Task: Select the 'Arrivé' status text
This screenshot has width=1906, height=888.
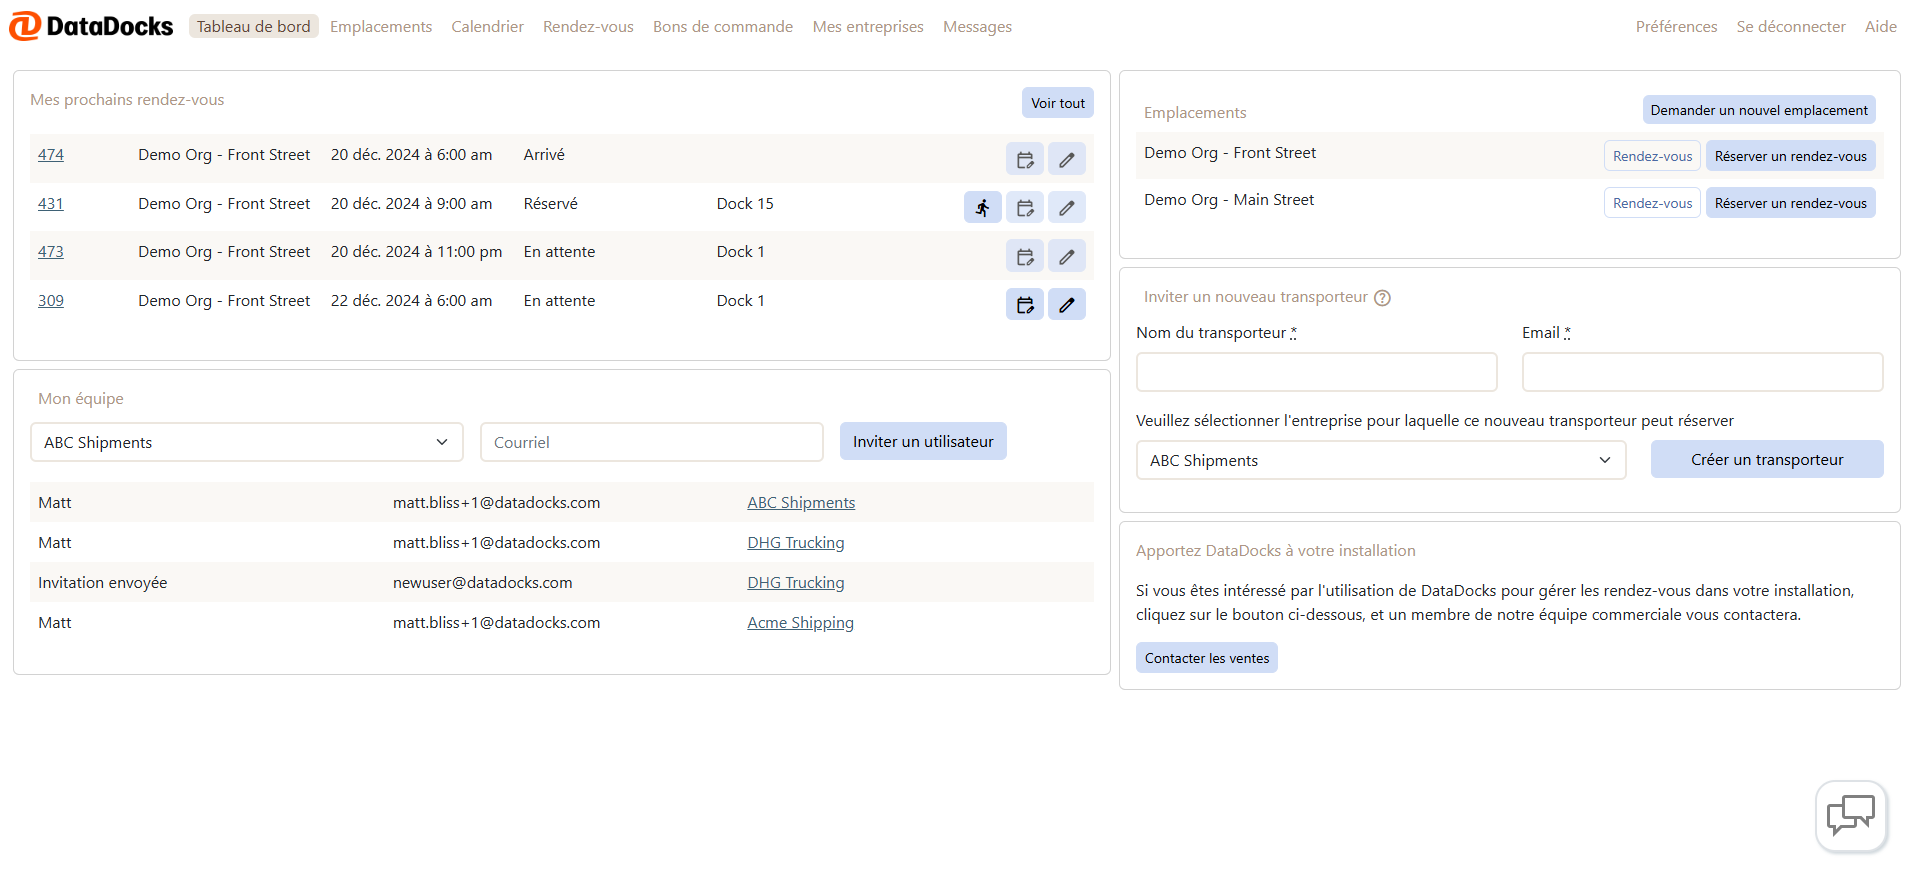Action: pyautogui.click(x=544, y=154)
